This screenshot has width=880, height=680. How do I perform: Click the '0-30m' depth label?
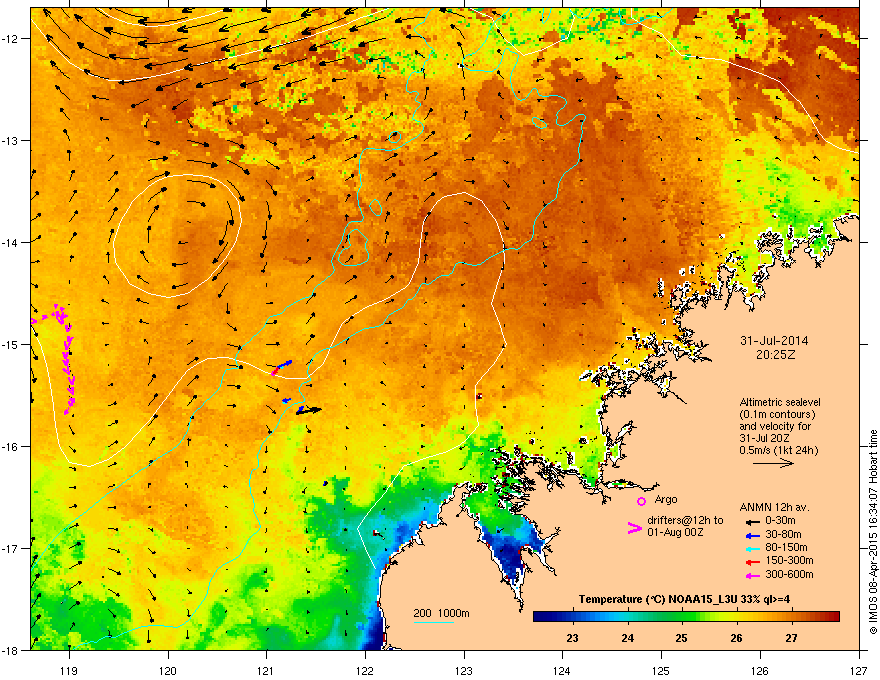[x=780, y=521]
